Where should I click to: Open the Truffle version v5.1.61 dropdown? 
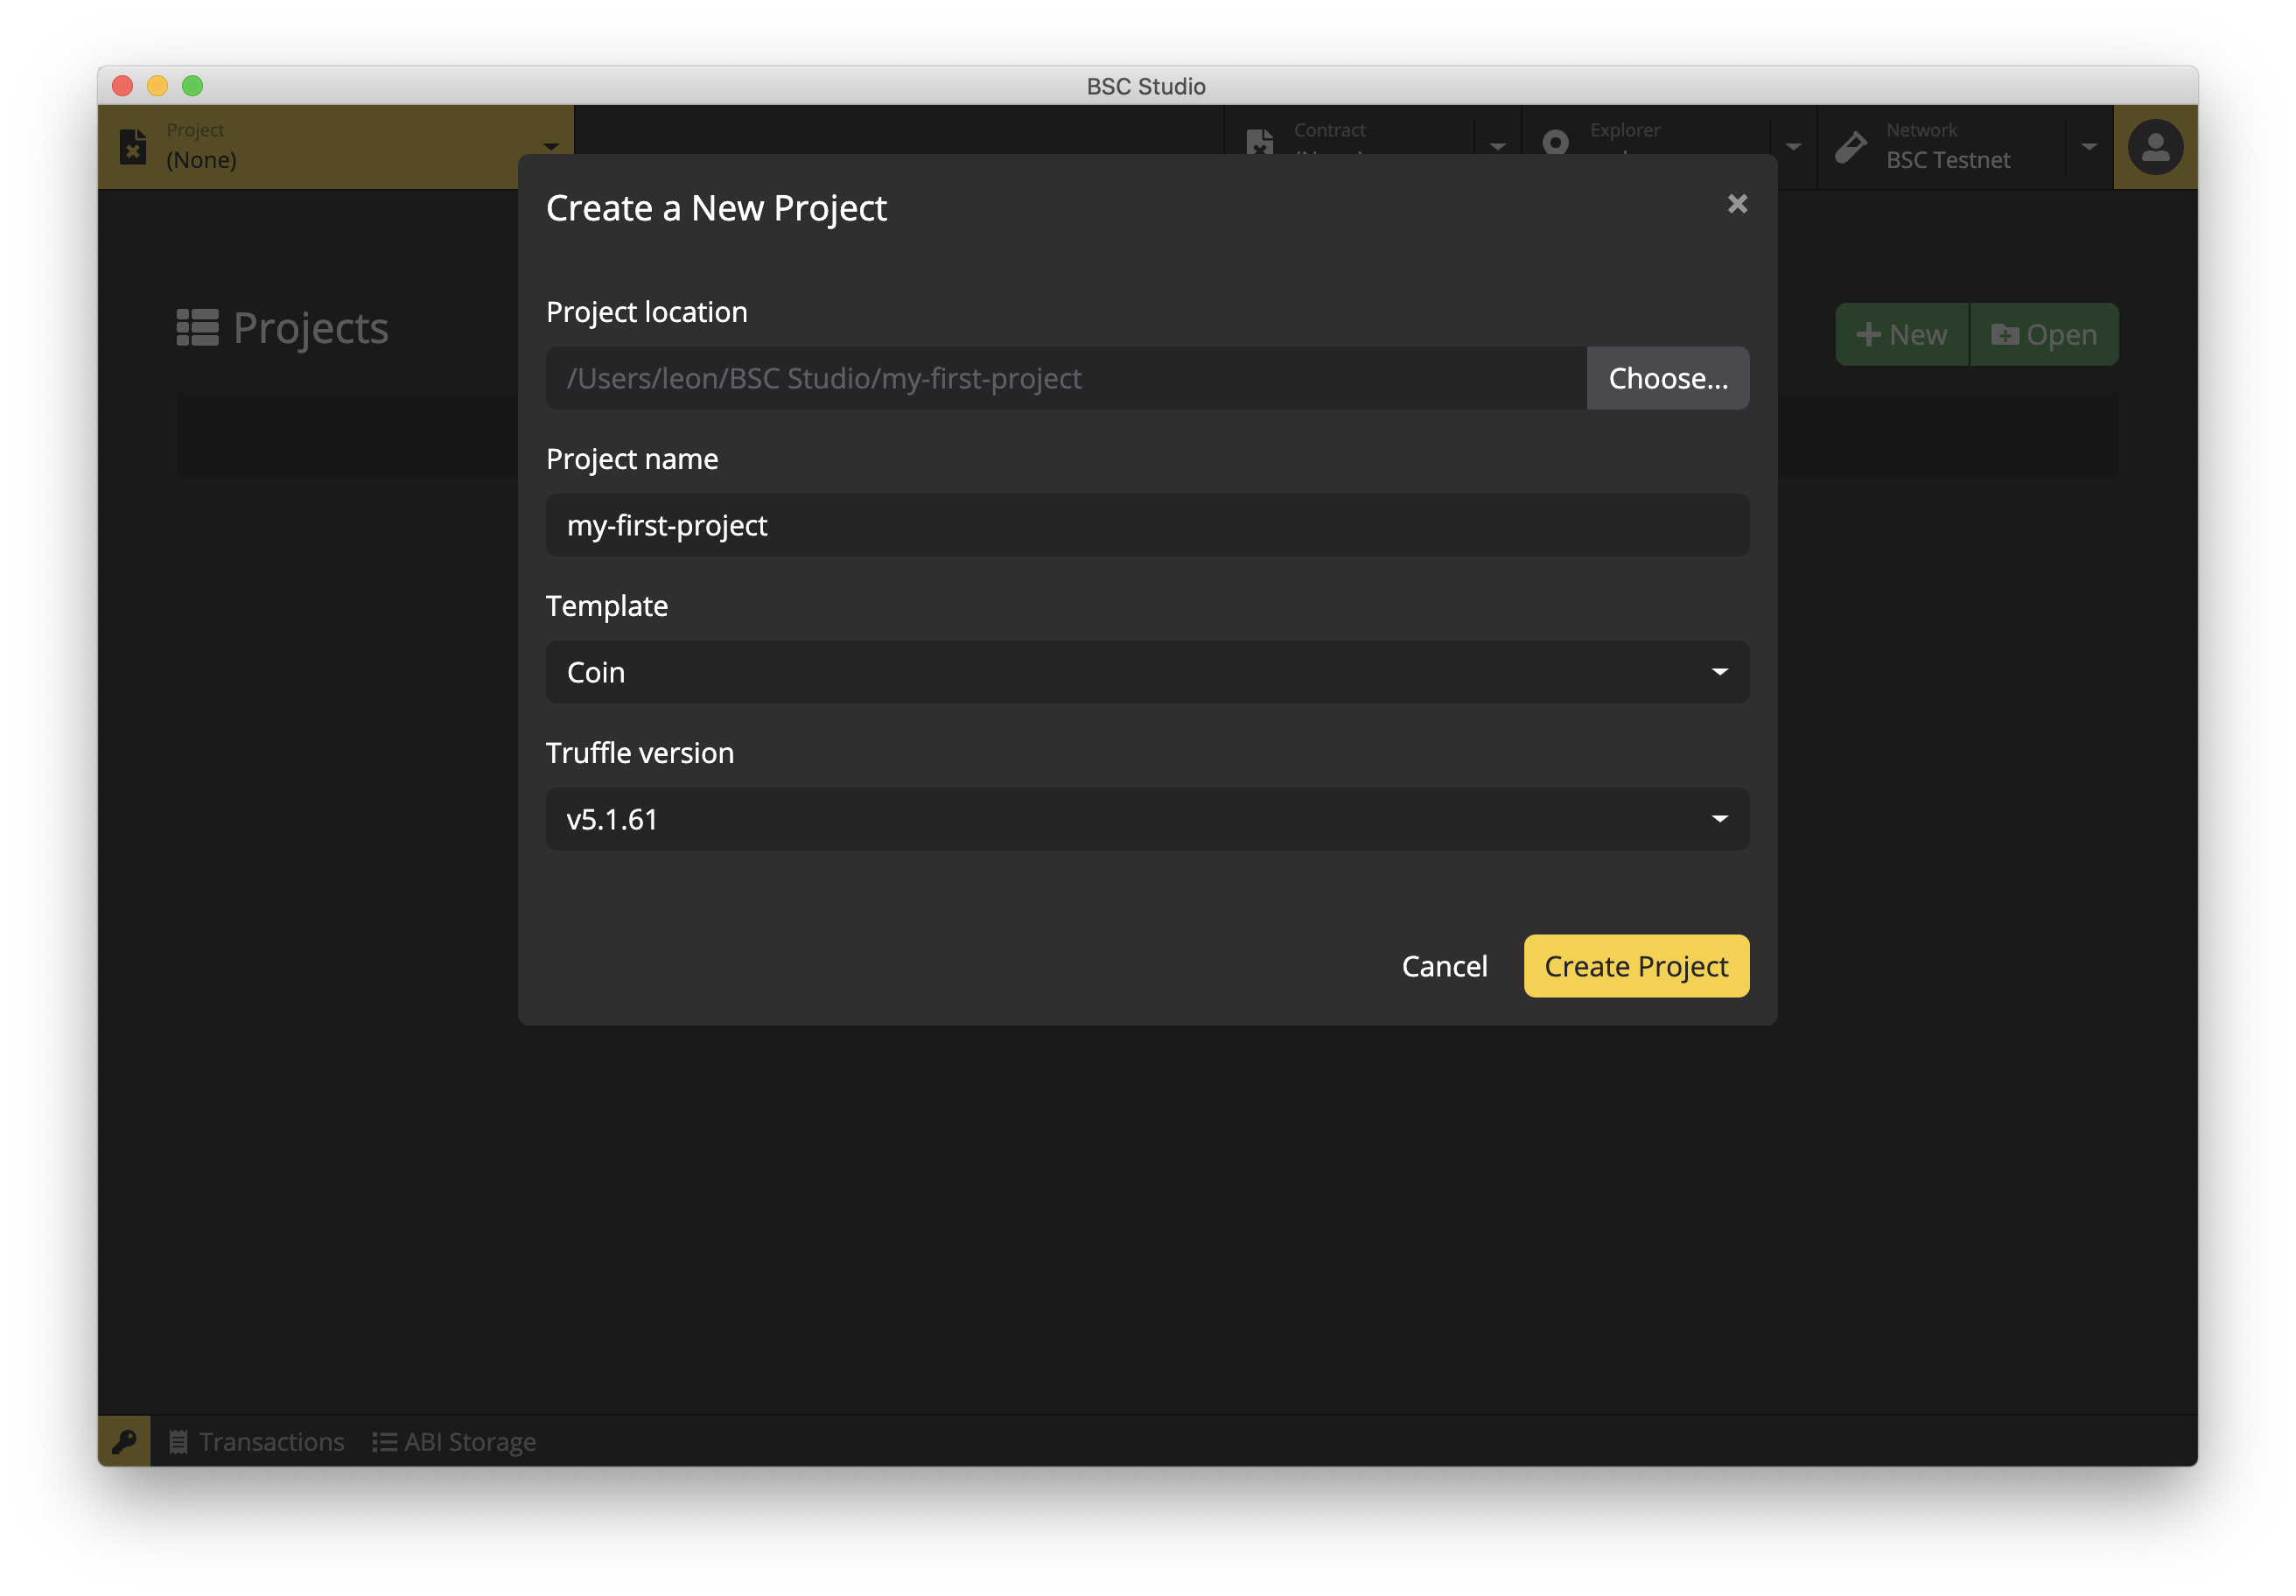click(1147, 819)
